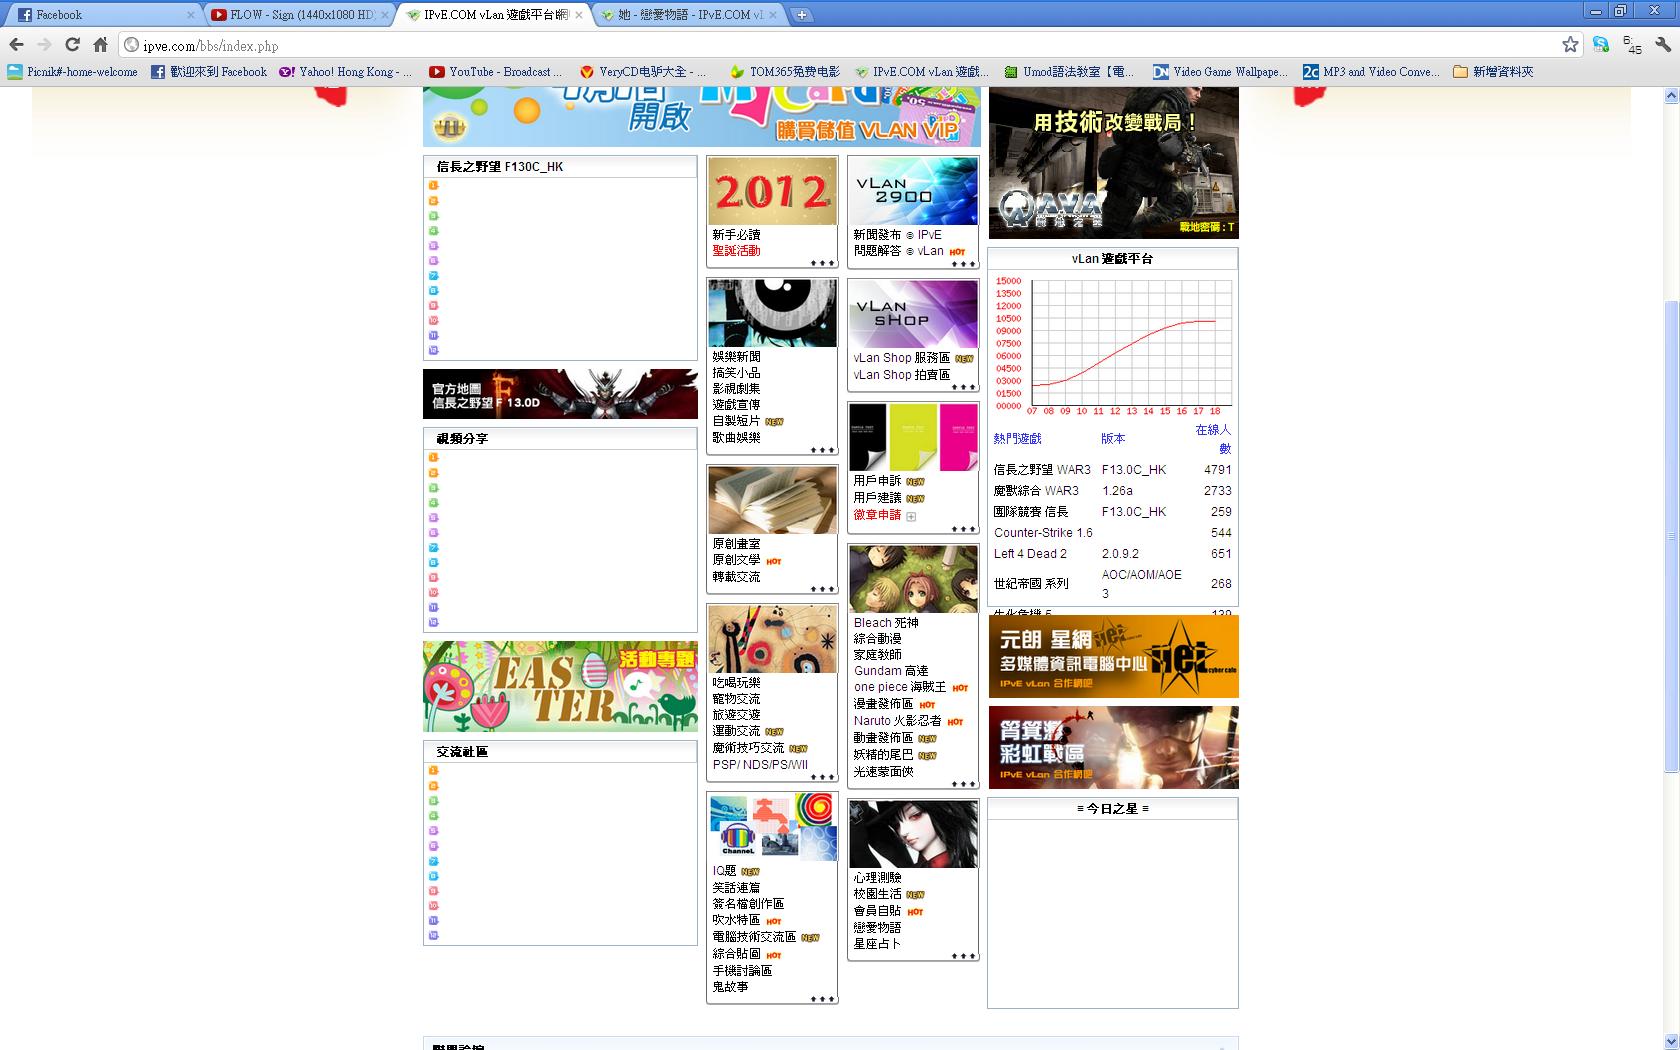Expand the three dots under 轉載交流

click(822, 589)
